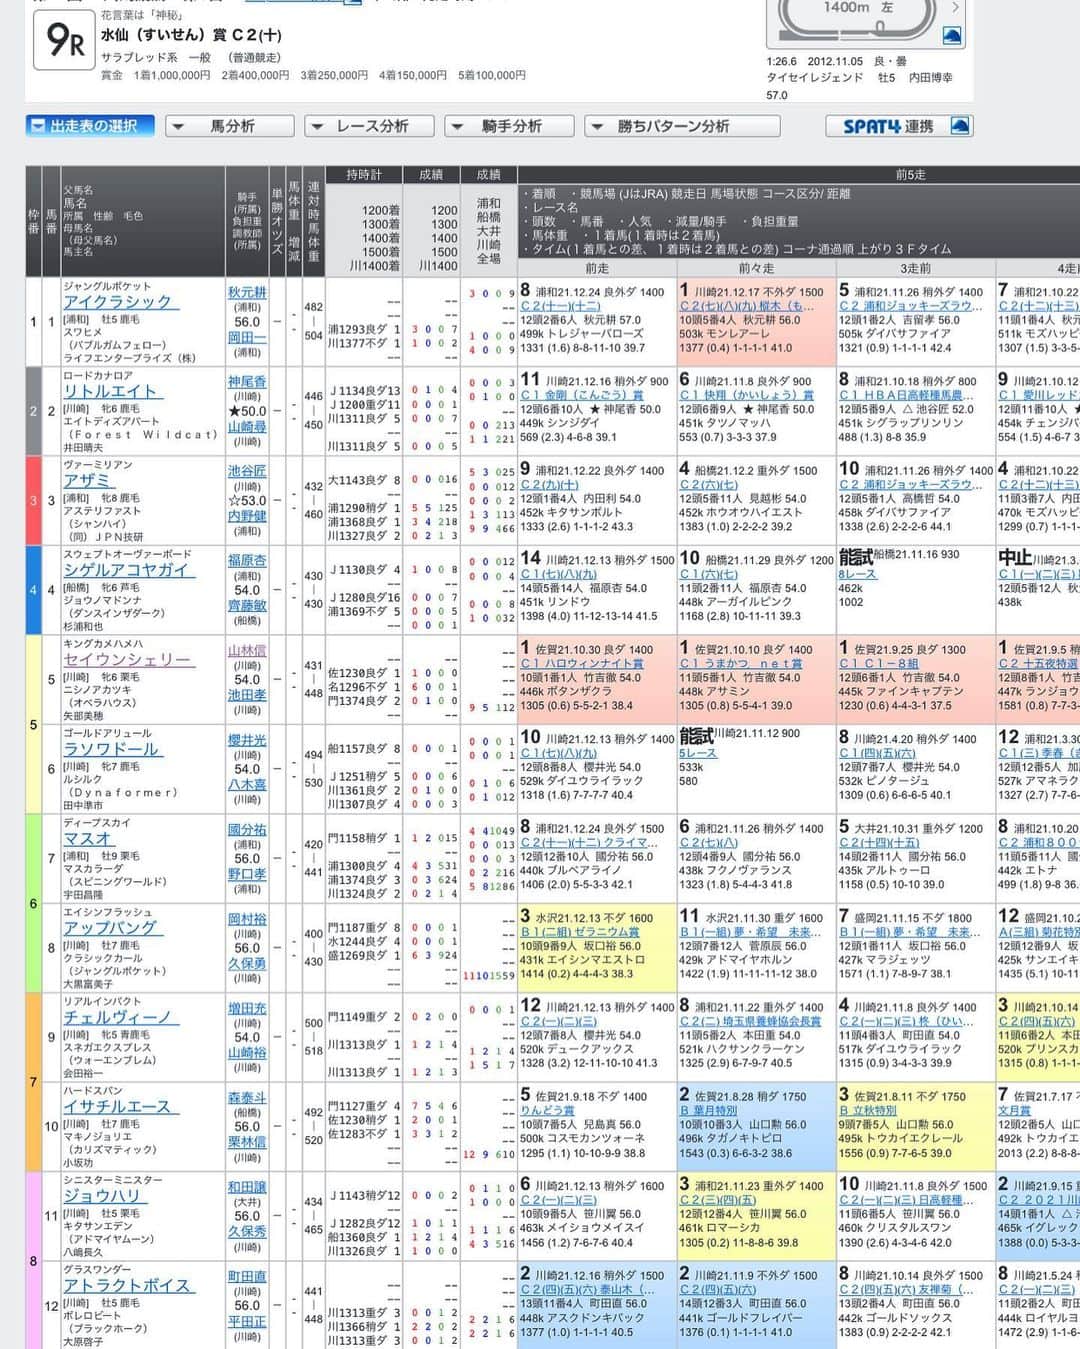Screen dimensions: 1080x1349
Task: Open jockey 山林信 link
Action: 247,650
